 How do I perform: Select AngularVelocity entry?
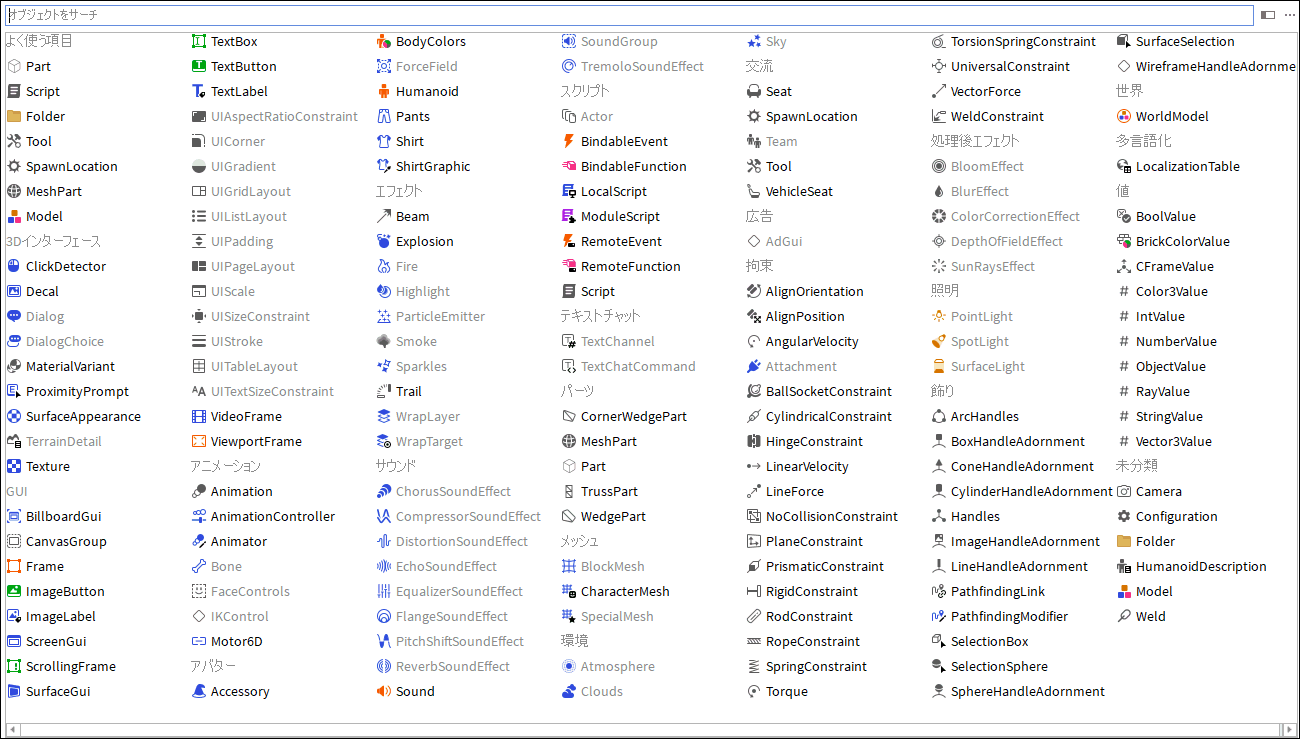pyautogui.click(x=812, y=341)
